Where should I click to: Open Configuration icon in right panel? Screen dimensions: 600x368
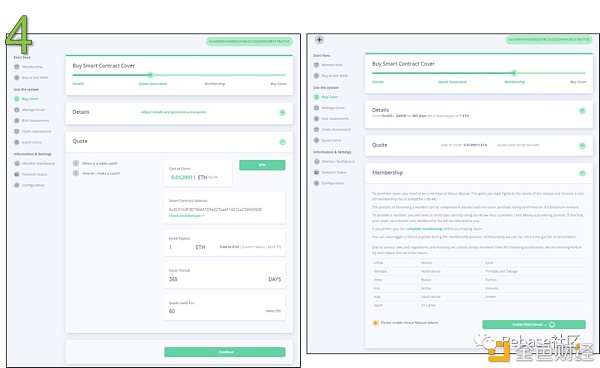[316, 183]
